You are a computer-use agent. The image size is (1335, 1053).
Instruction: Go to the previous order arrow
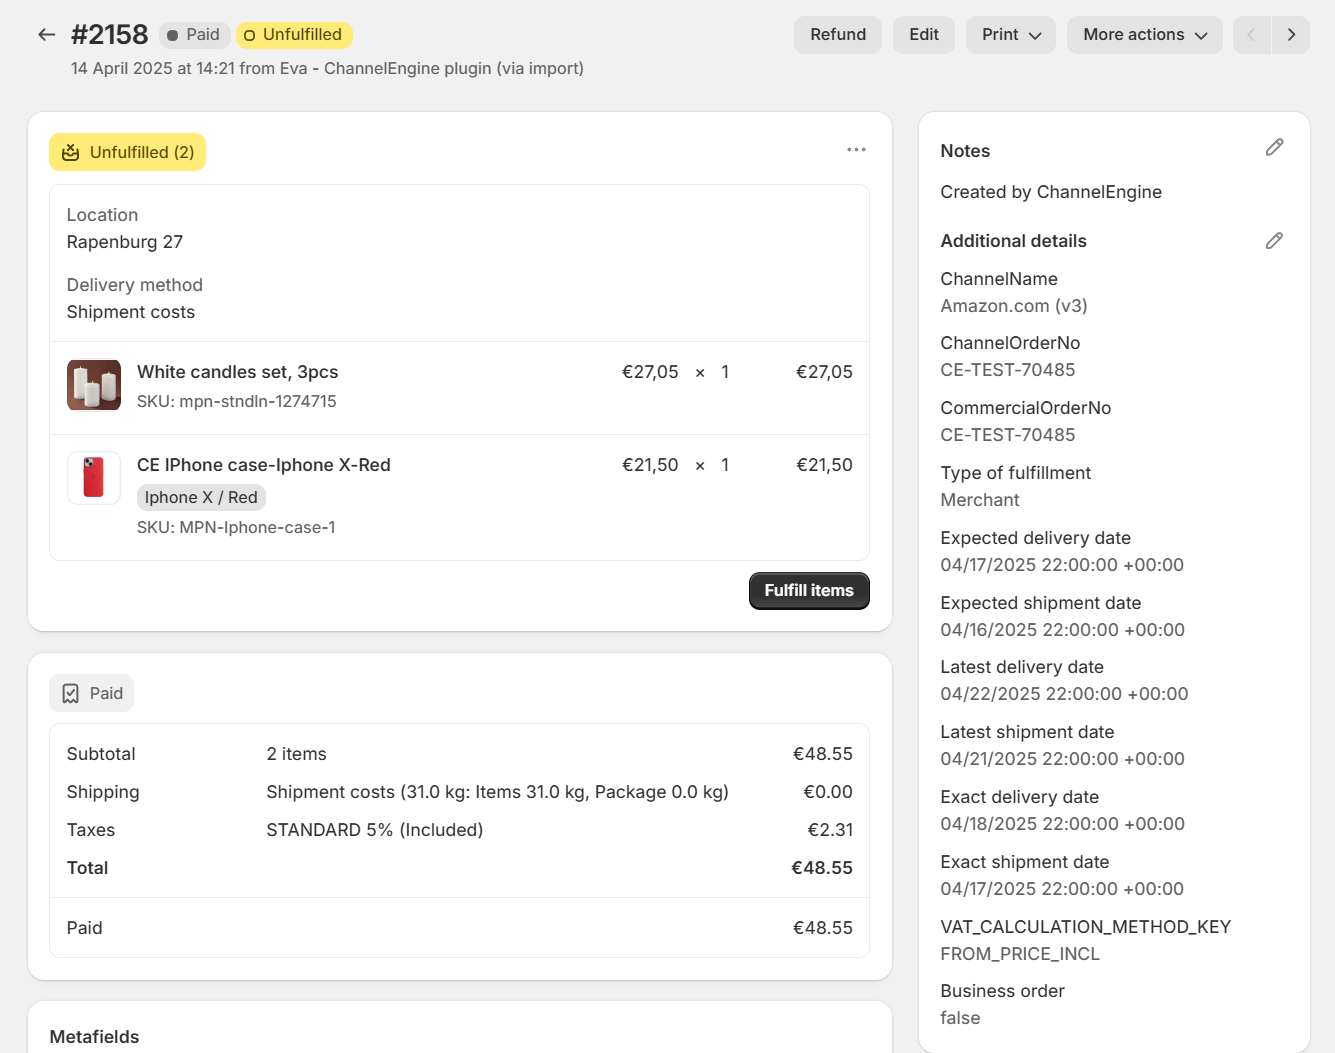[1251, 35]
